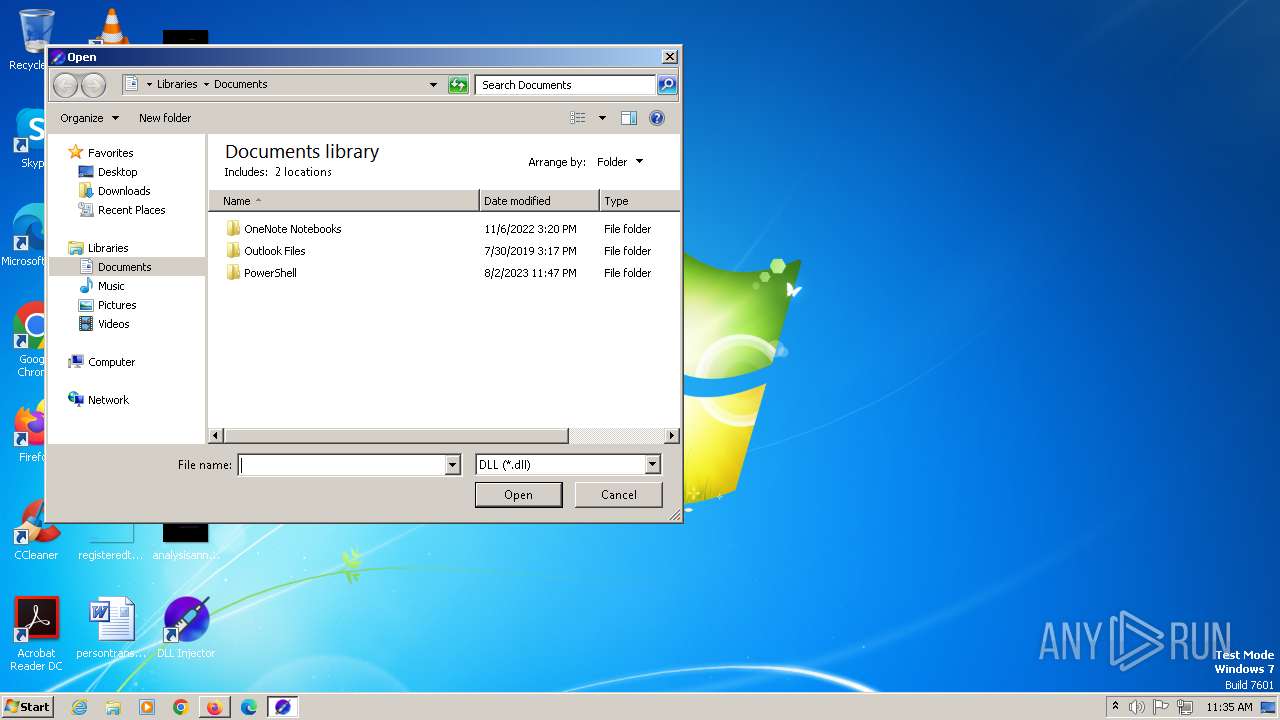Show the preview pane icon
Viewport: 1280px width, 720px height.
coord(628,118)
